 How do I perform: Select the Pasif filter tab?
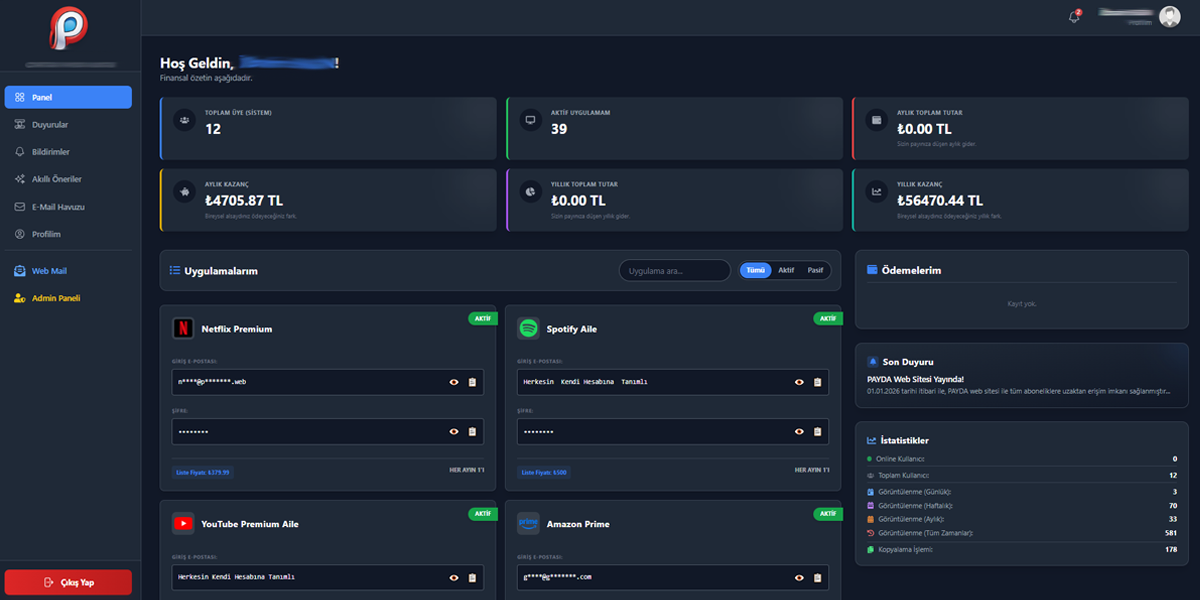coord(816,270)
